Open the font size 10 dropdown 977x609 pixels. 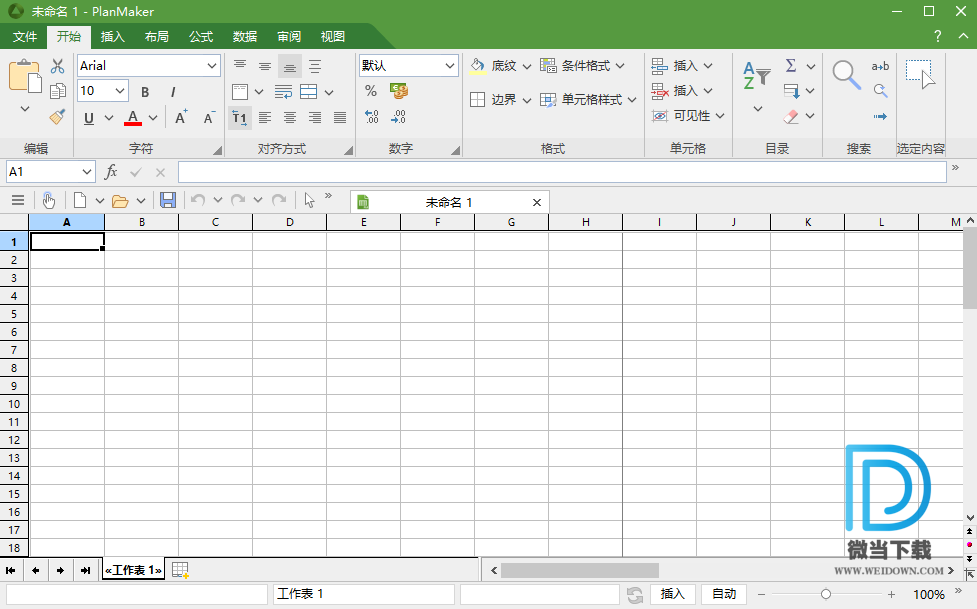[120, 91]
